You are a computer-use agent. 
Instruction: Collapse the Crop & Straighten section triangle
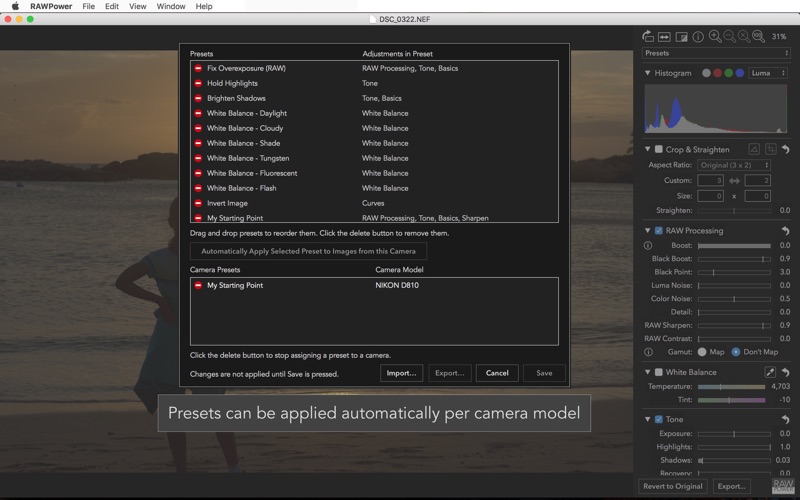(x=647, y=149)
